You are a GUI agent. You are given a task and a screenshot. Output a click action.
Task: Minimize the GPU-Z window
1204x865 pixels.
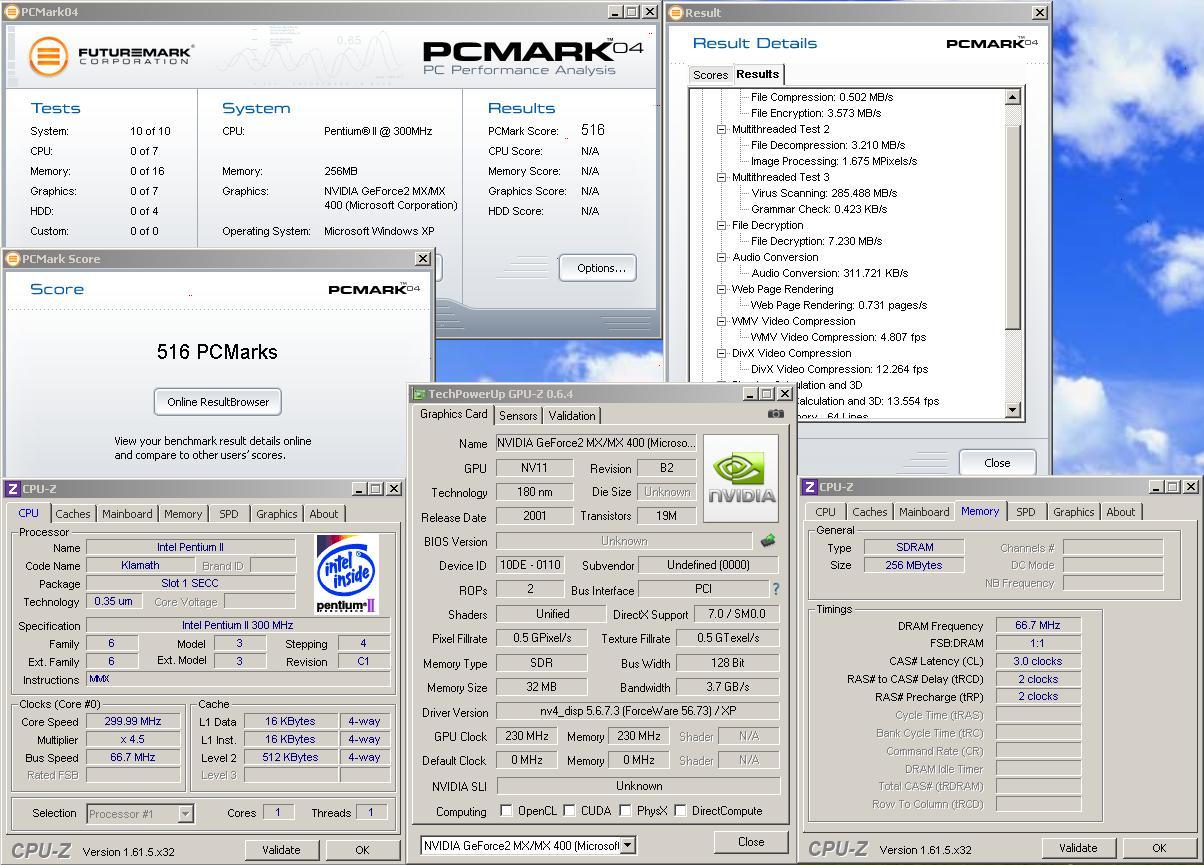[749, 394]
